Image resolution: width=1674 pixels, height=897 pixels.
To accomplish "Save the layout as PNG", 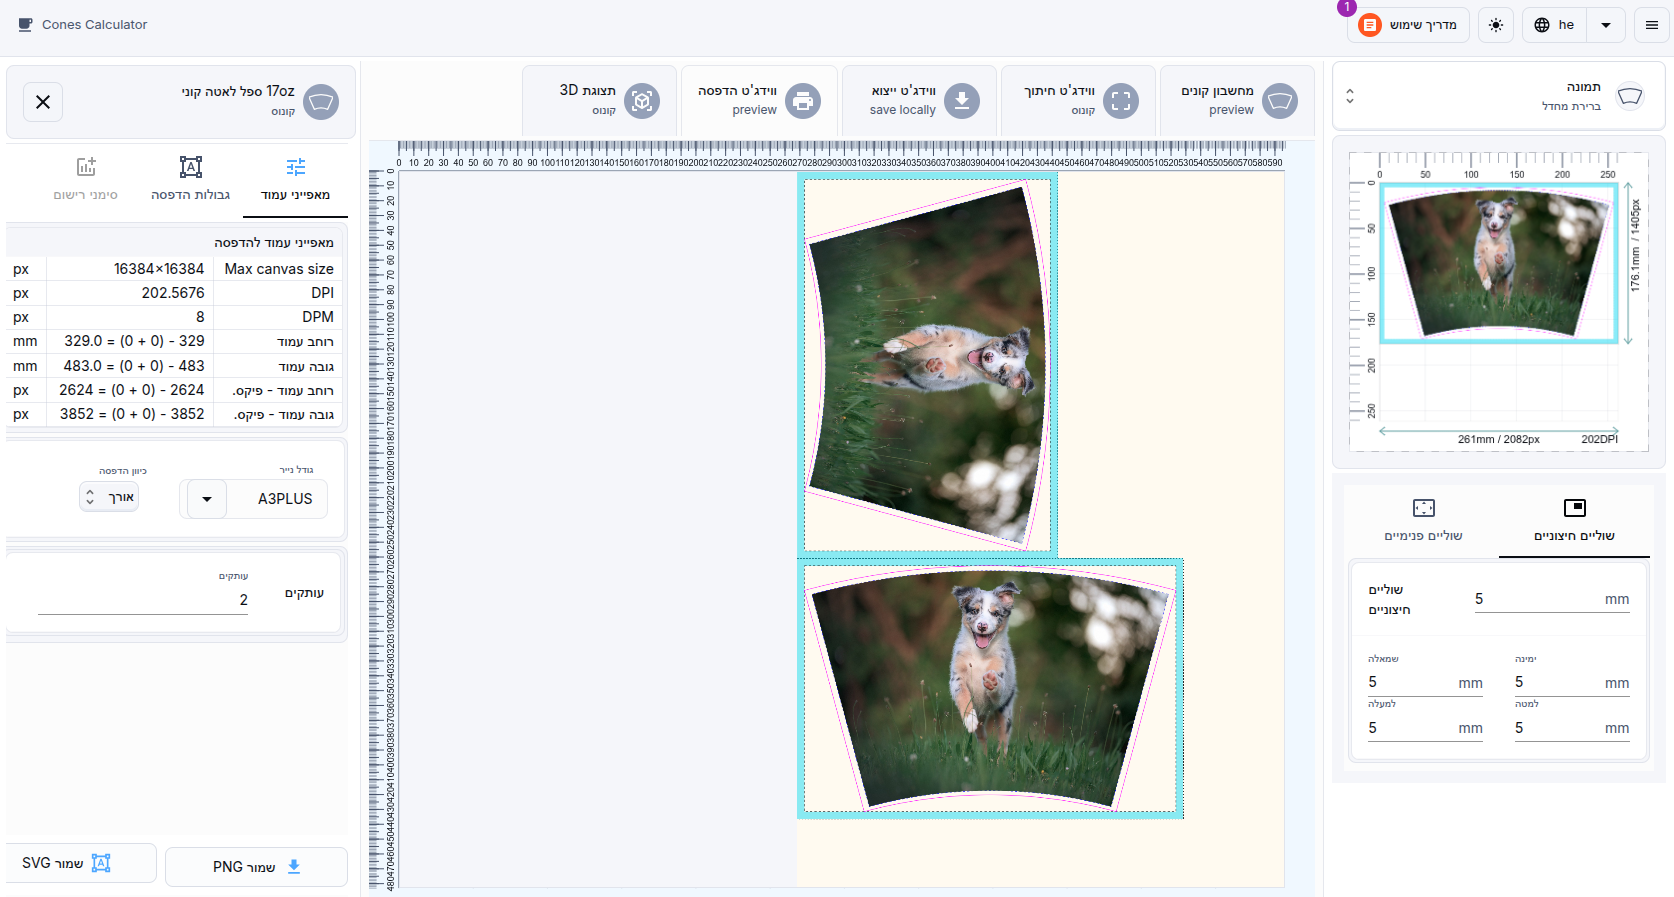I will coord(257,867).
